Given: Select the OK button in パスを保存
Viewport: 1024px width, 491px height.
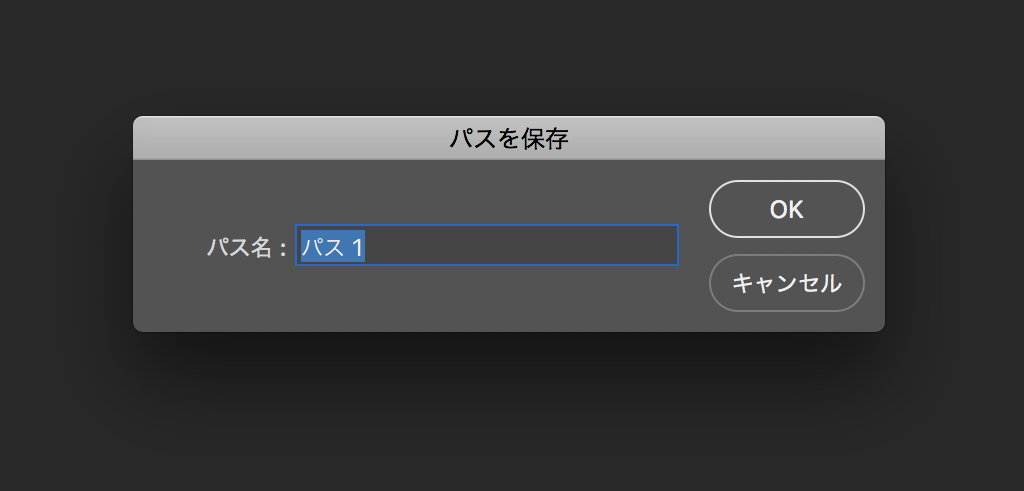Looking at the screenshot, I should click(x=786, y=209).
